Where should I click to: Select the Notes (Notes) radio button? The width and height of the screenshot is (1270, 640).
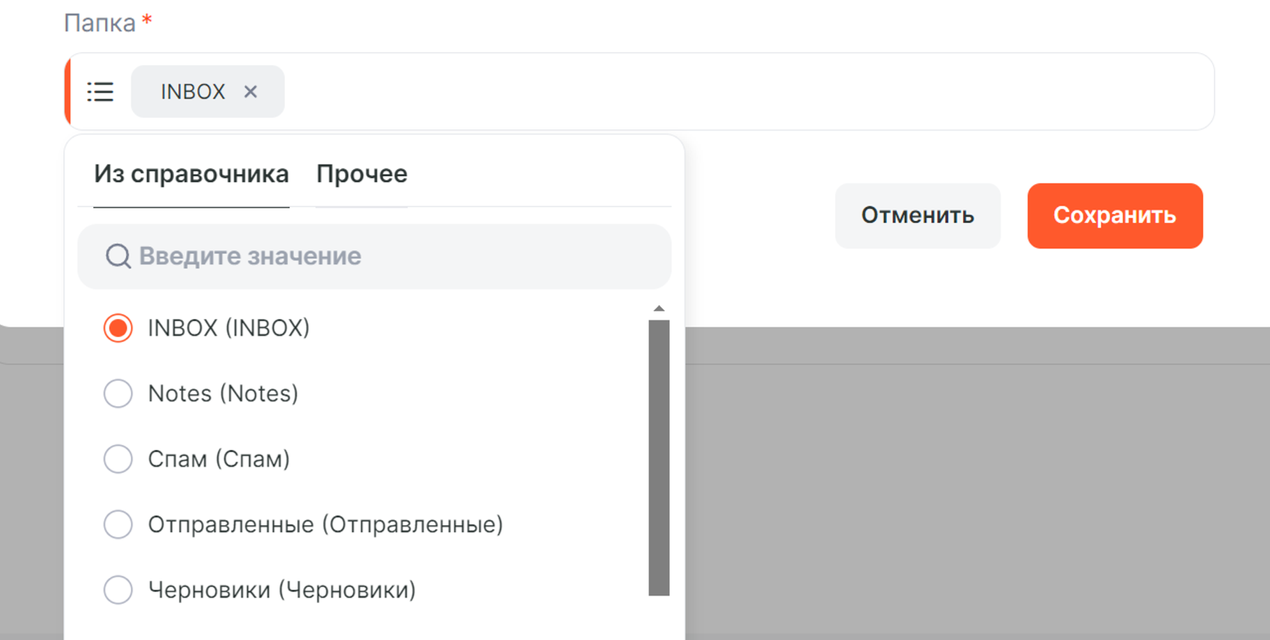(118, 394)
